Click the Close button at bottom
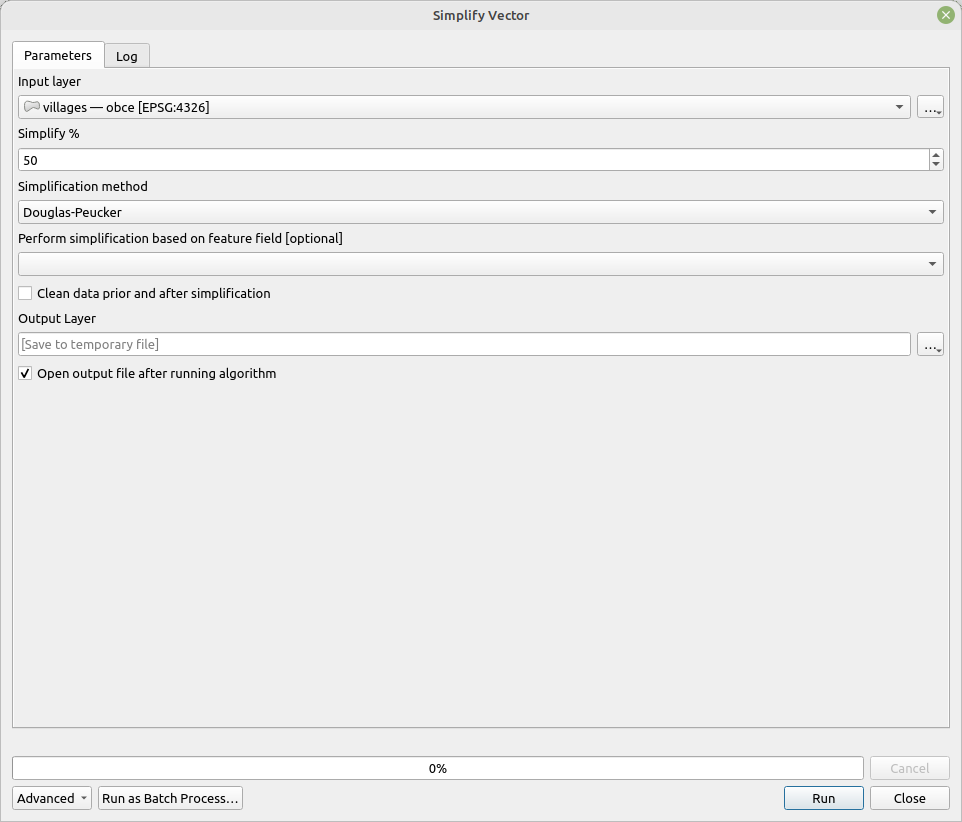The height and width of the screenshot is (822, 962). pos(909,798)
